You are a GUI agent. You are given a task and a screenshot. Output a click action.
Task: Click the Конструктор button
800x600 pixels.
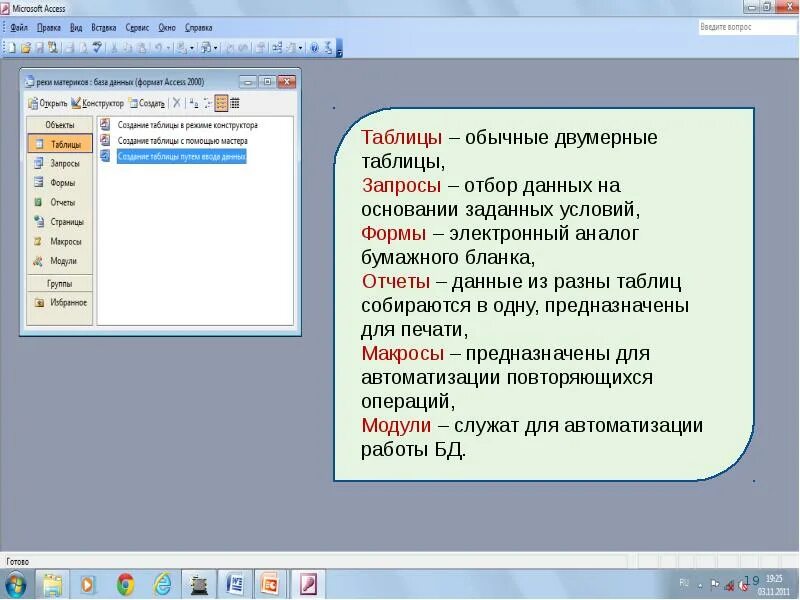pyautogui.click(x=97, y=103)
